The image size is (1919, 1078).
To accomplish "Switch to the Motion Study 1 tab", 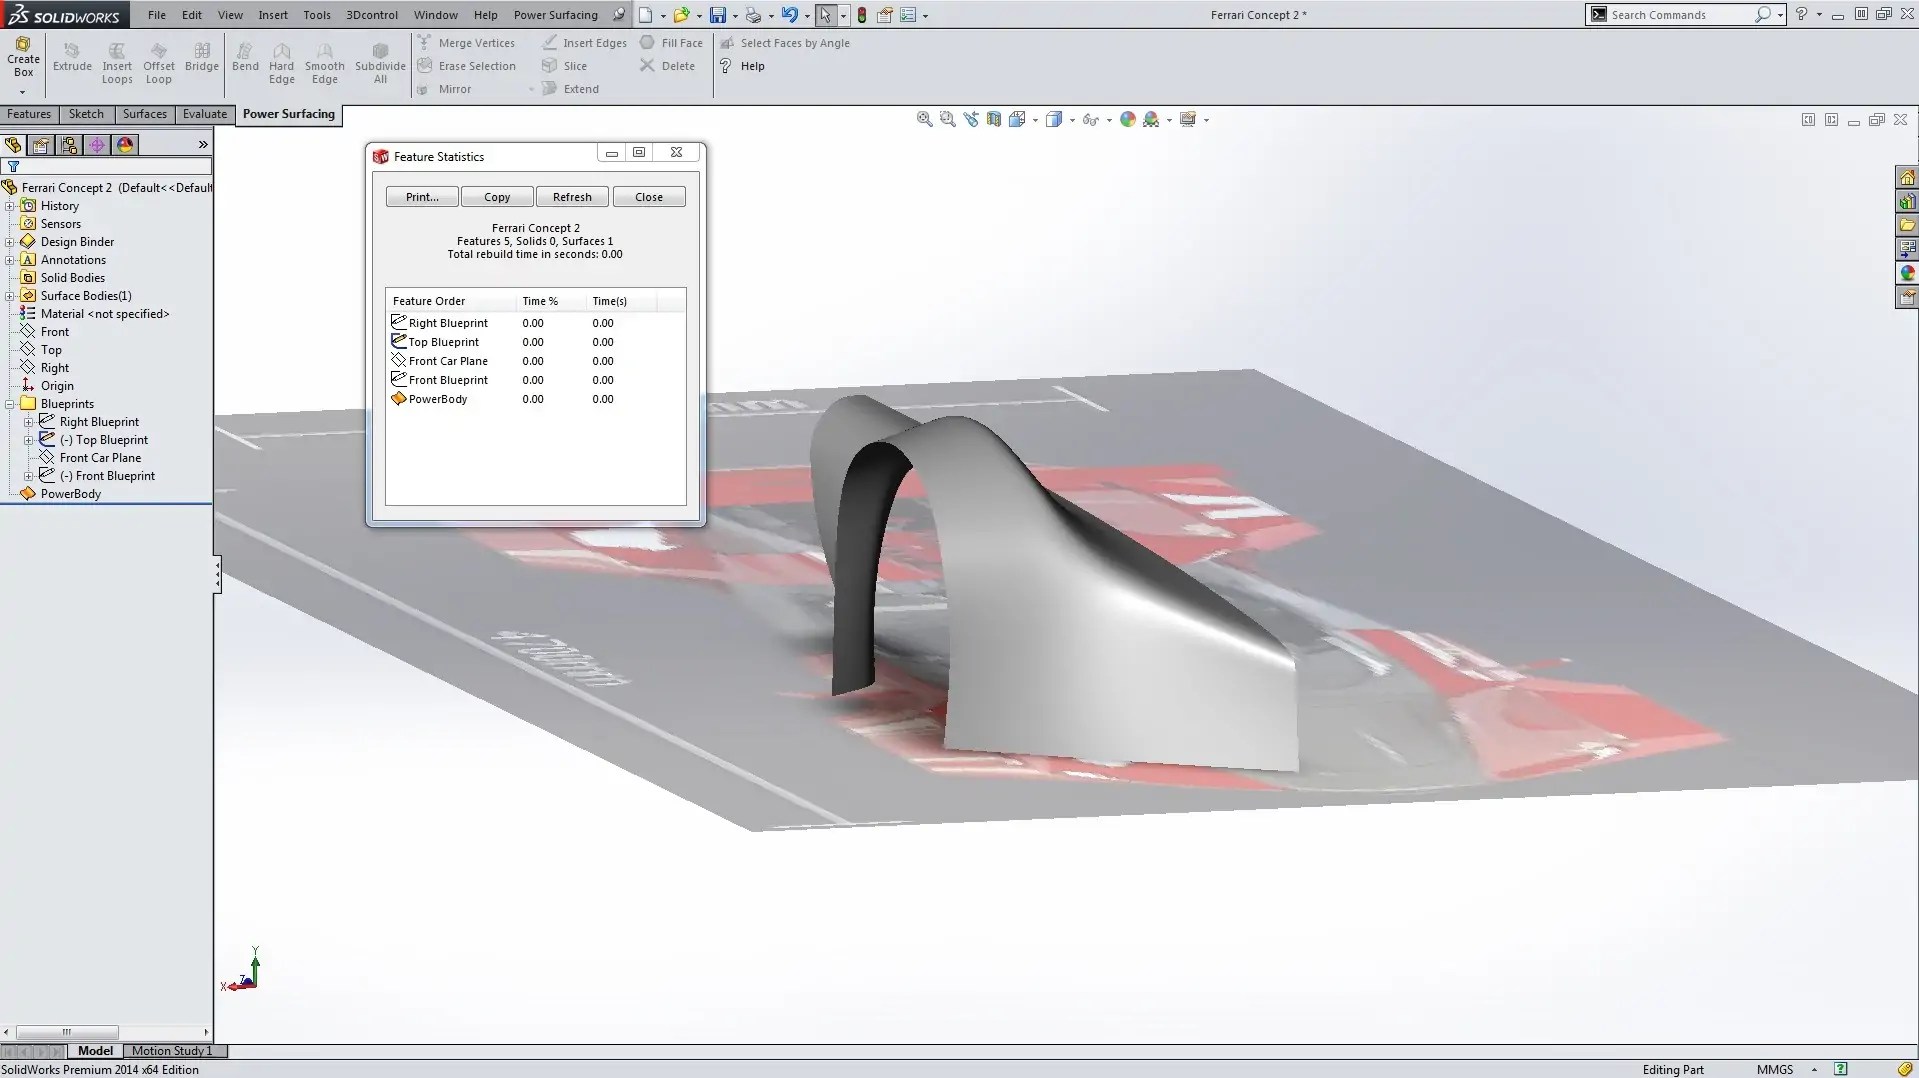I will pos(172,1051).
